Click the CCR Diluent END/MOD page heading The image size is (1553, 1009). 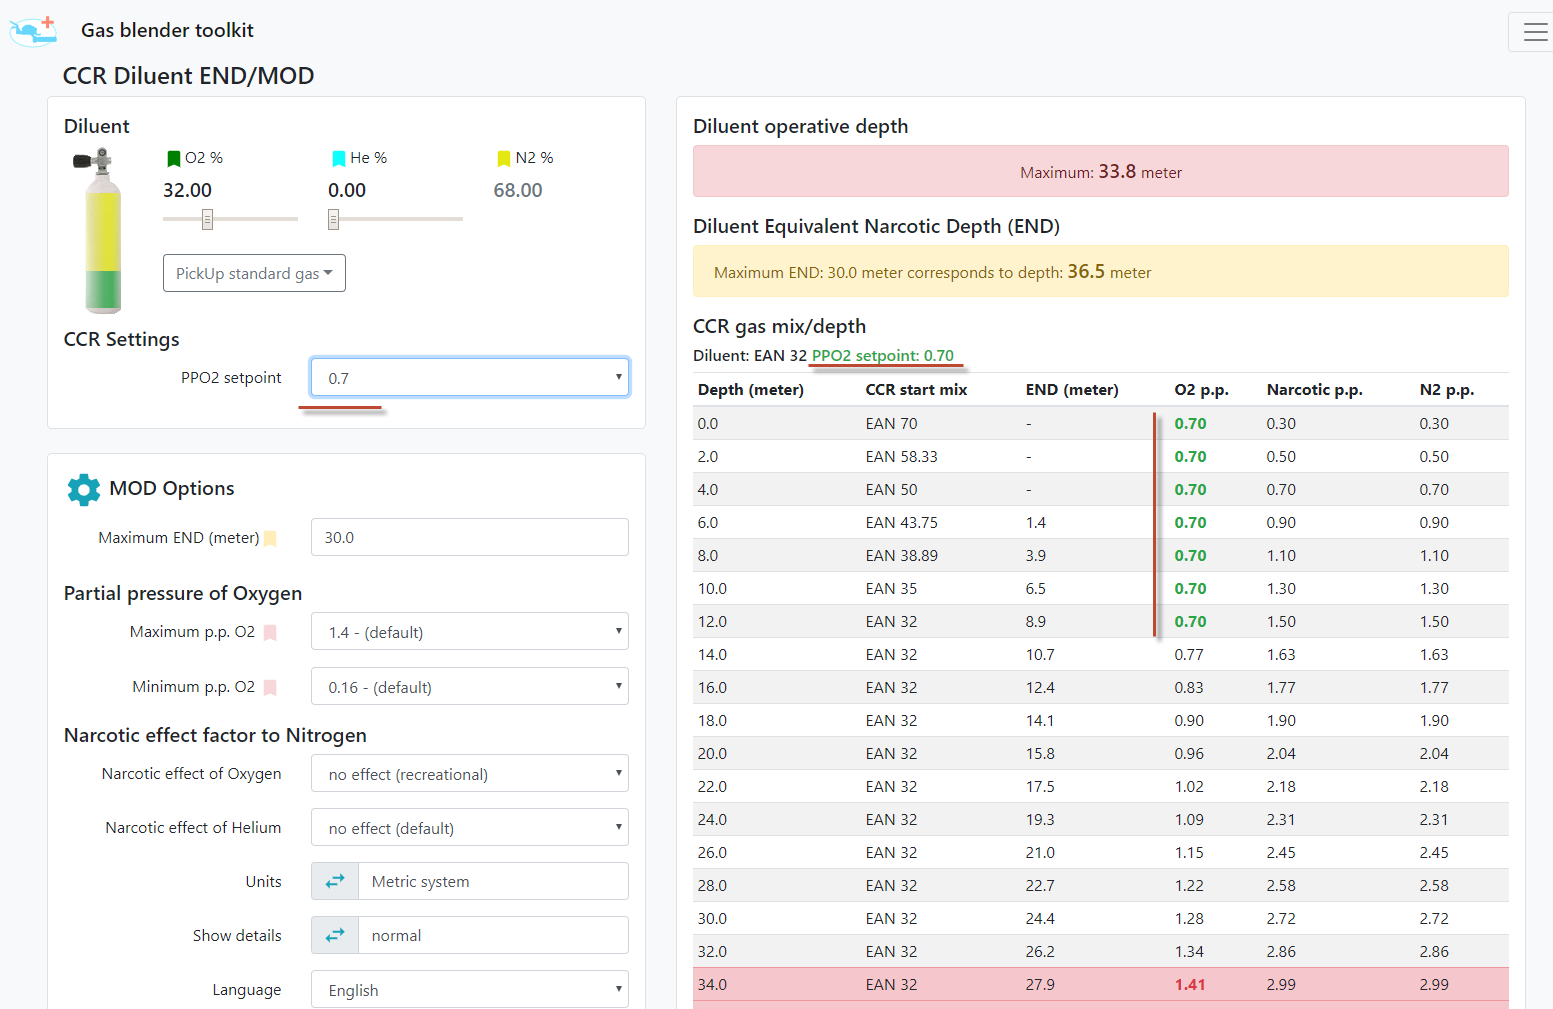coord(188,76)
